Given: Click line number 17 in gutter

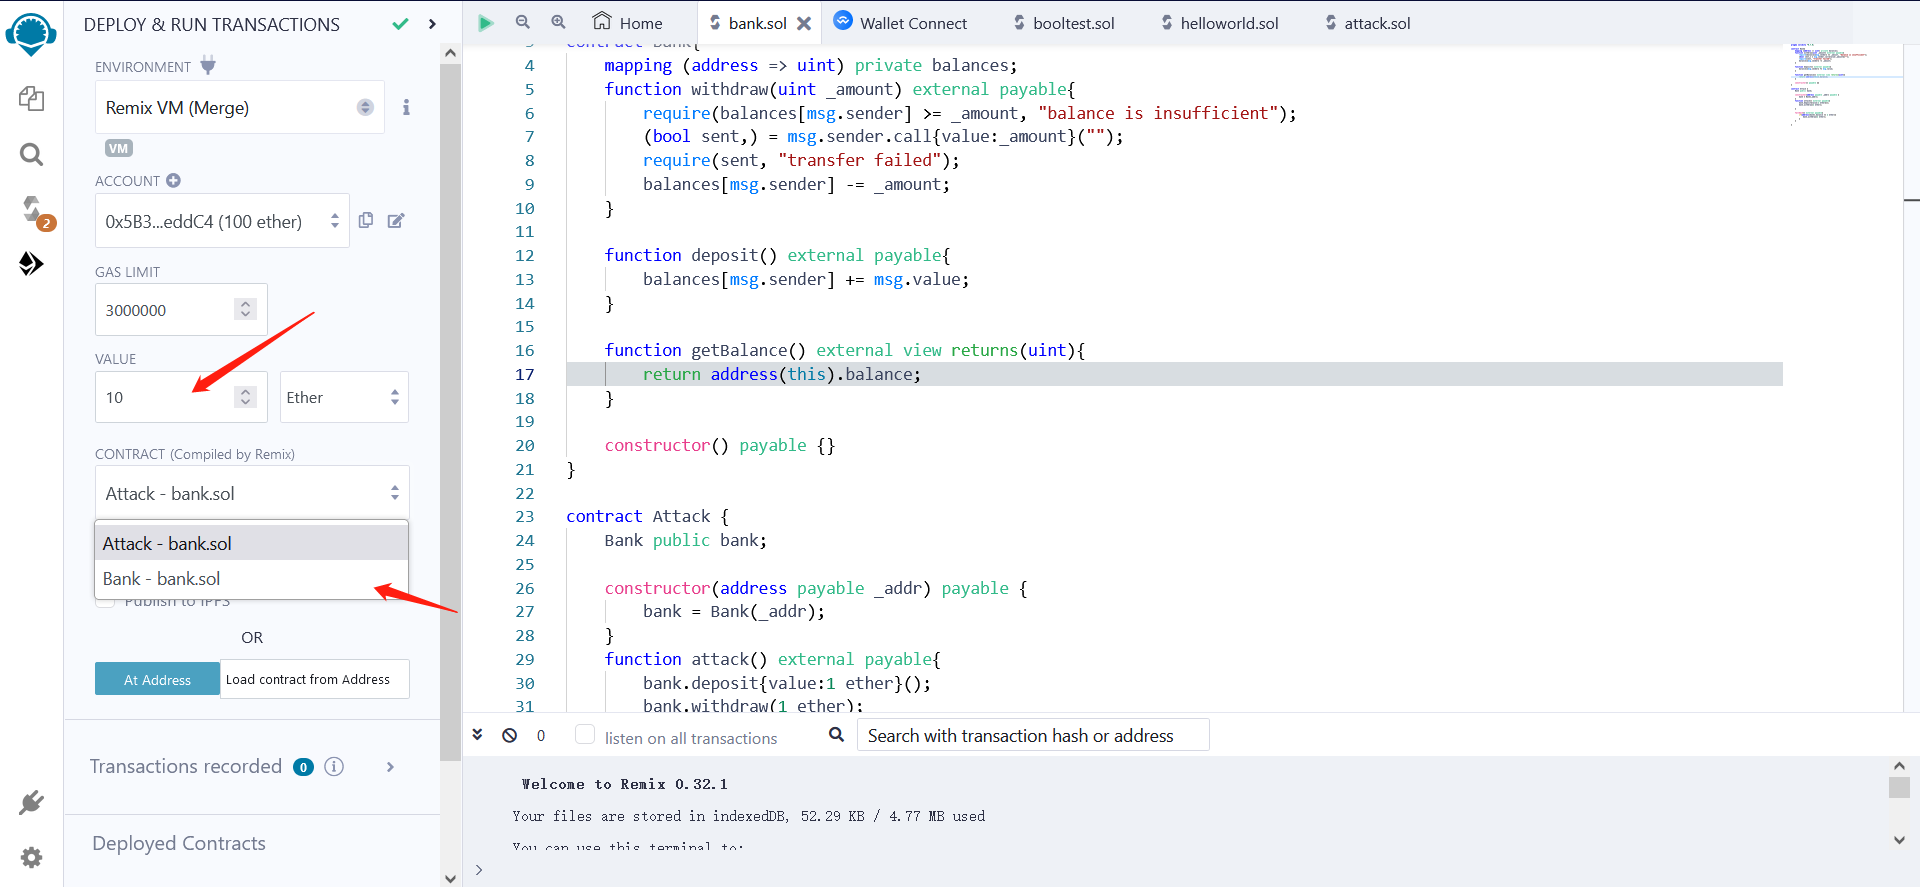Looking at the screenshot, I should pyautogui.click(x=525, y=374).
